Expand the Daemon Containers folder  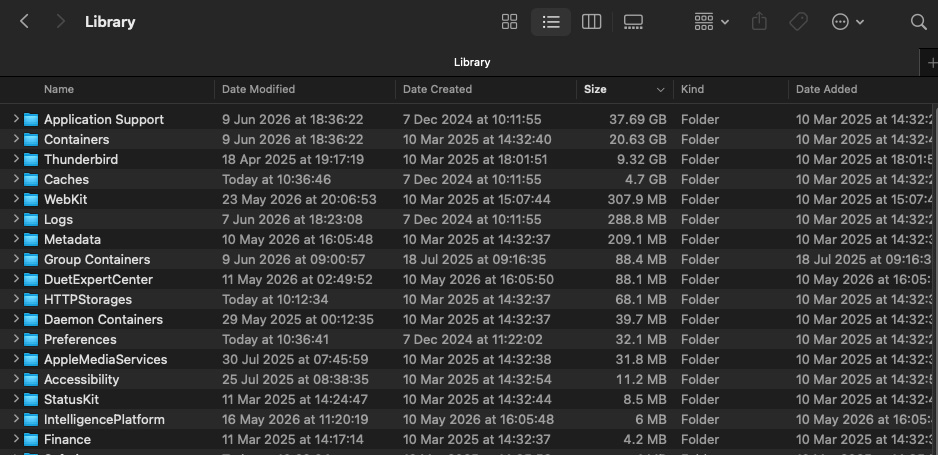click(x=16, y=320)
